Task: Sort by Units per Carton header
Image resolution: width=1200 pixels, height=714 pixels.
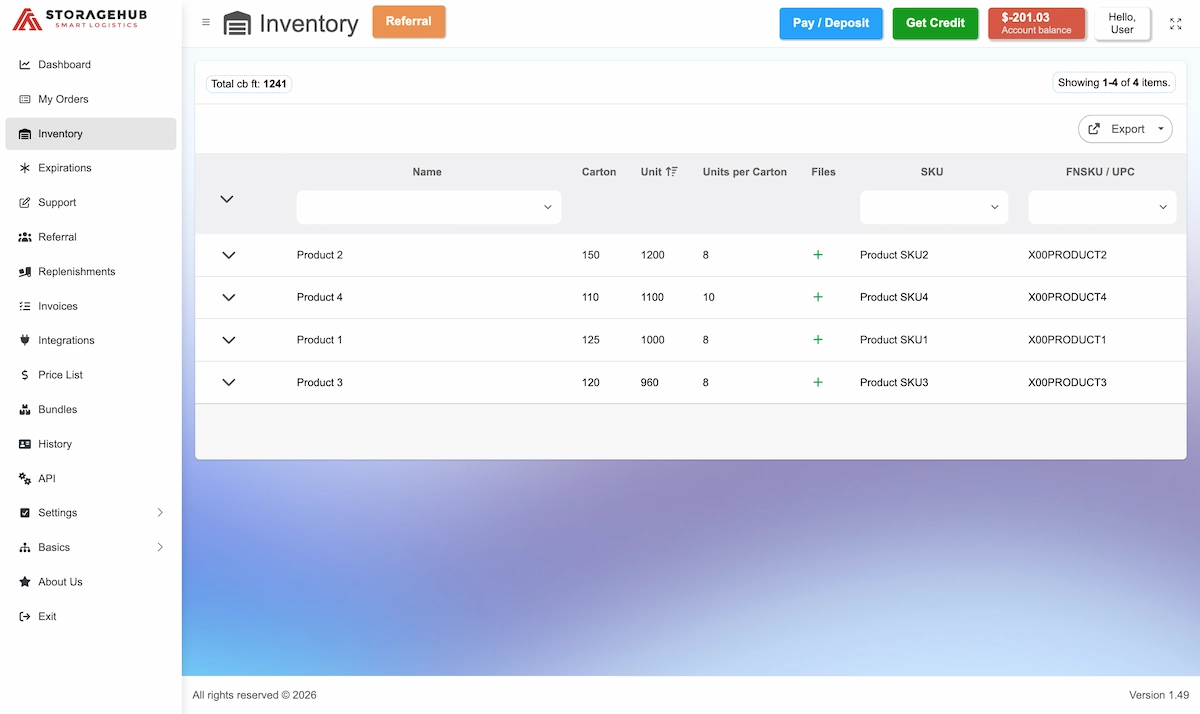Action: click(745, 172)
